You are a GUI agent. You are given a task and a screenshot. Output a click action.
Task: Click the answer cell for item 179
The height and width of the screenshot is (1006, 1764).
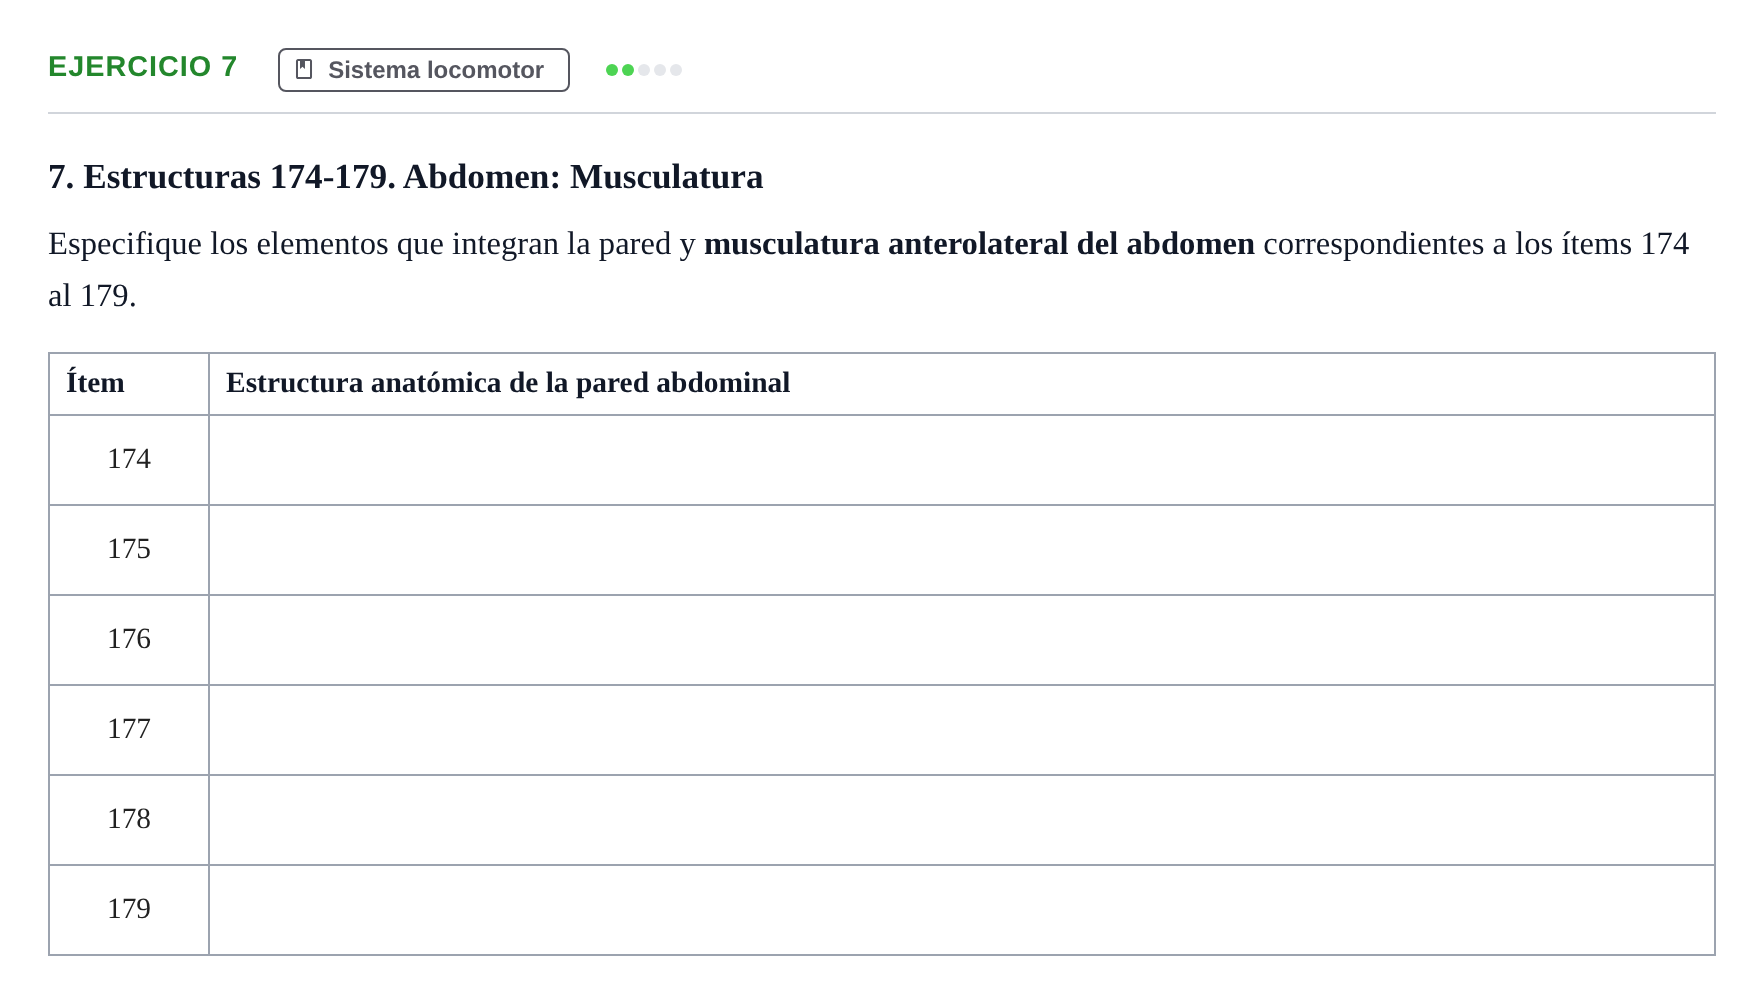(x=962, y=910)
